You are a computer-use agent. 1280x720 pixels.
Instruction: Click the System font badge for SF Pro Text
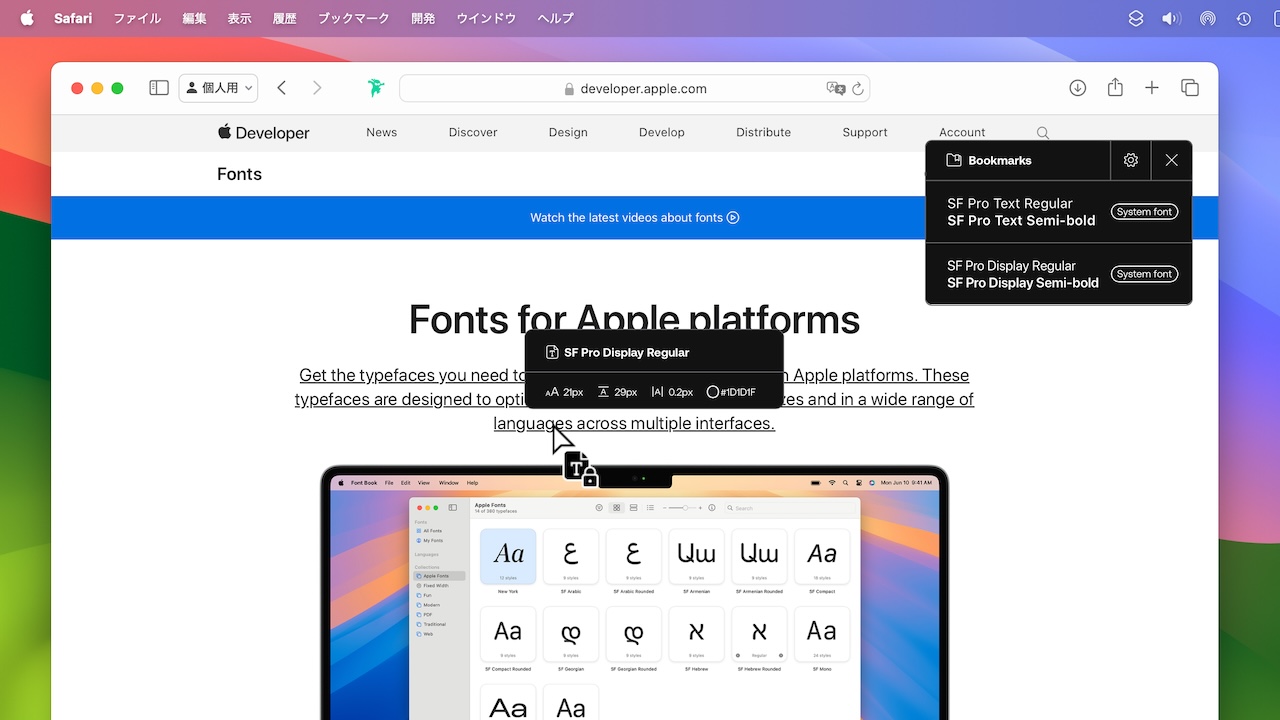pyautogui.click(x=1145, y=212)
